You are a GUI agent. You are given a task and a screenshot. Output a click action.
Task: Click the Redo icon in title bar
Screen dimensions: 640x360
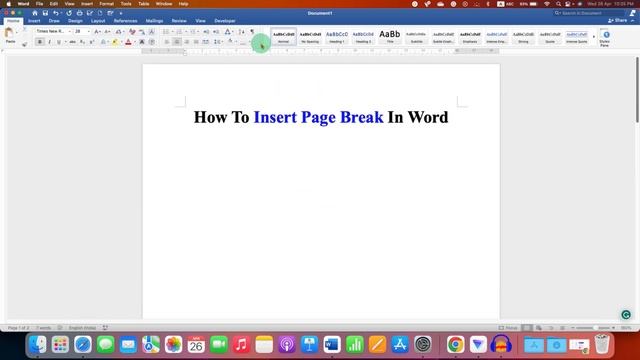(x=69, y=13)
